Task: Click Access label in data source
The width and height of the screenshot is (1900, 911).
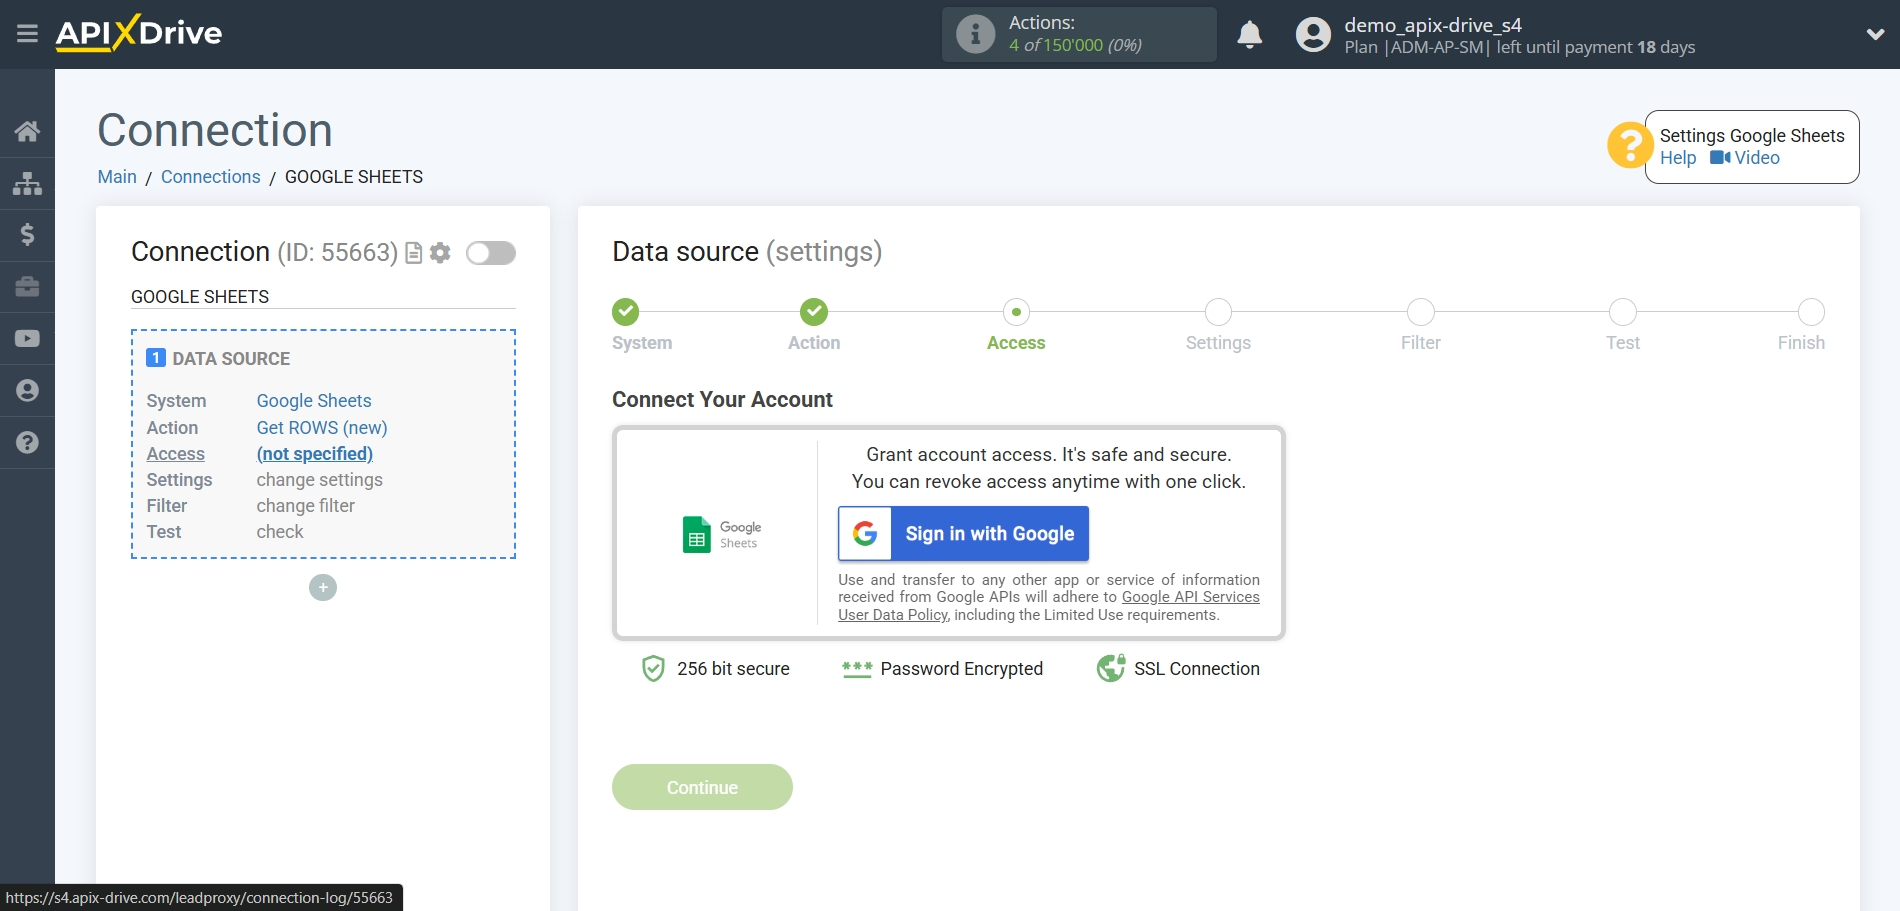Action: point(175,454)
